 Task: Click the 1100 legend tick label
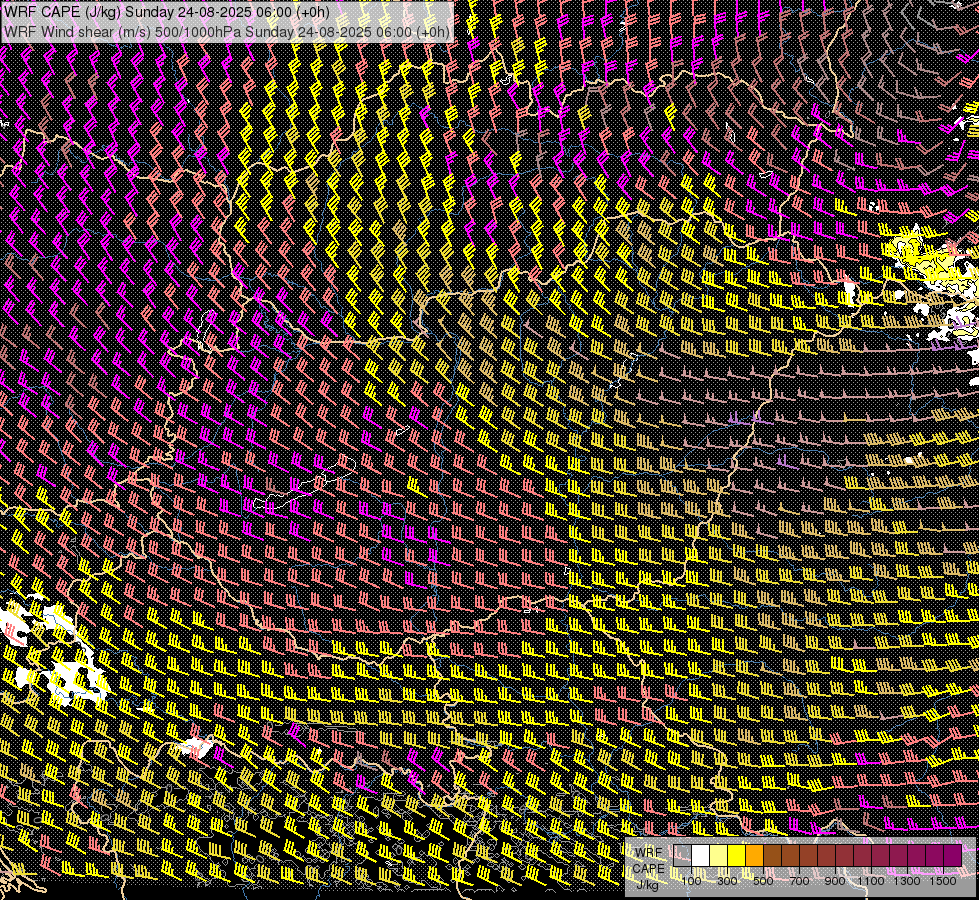coord(871,881)
